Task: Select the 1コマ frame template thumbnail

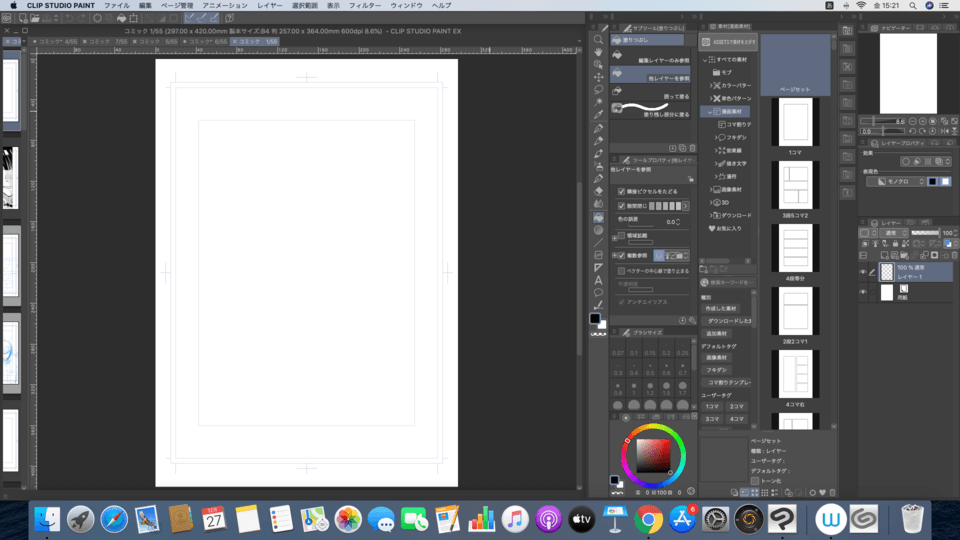Action: [795, 124]
